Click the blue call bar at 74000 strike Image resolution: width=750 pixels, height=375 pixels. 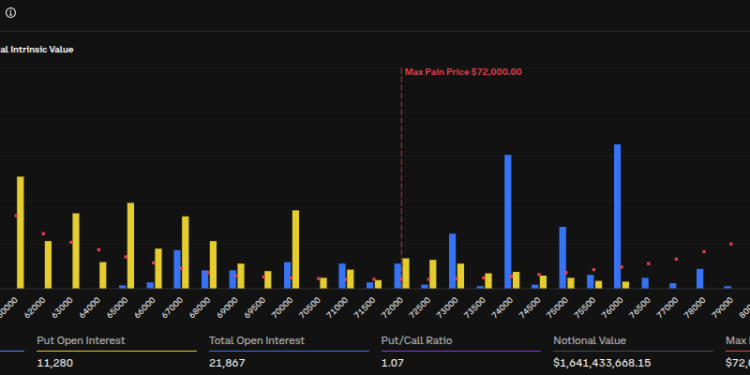pyautogui.click(x=508, y=221)
